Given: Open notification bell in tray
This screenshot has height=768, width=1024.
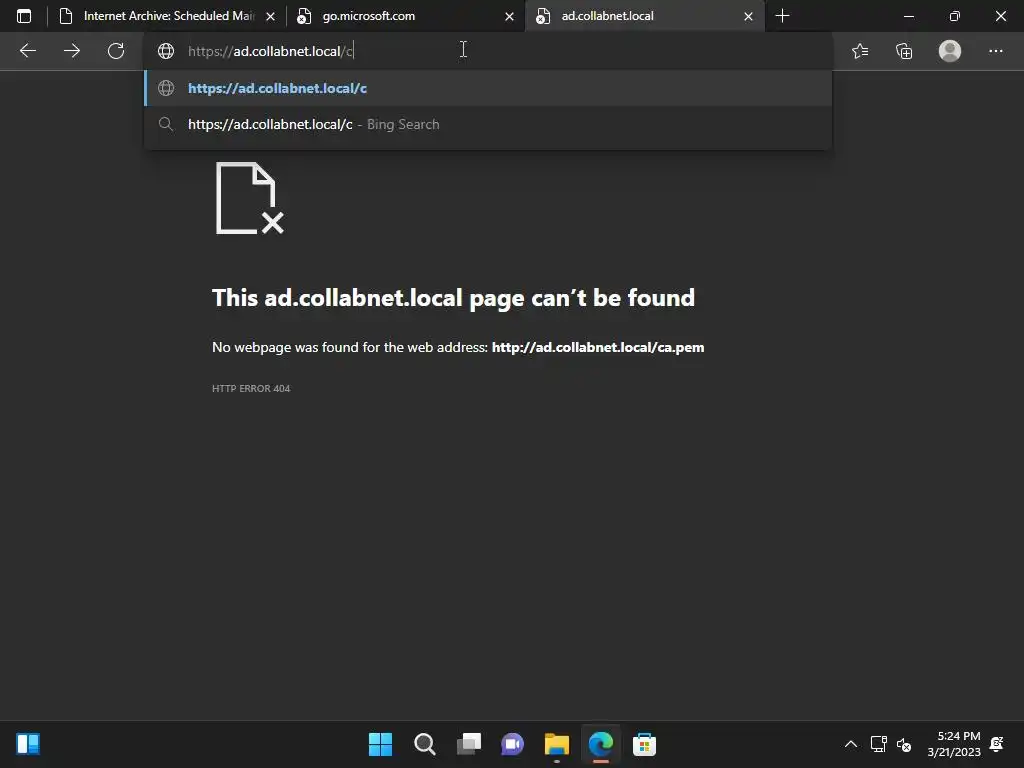Looking at the screenshot, I should pyautogui.click(x=997, y=744).
